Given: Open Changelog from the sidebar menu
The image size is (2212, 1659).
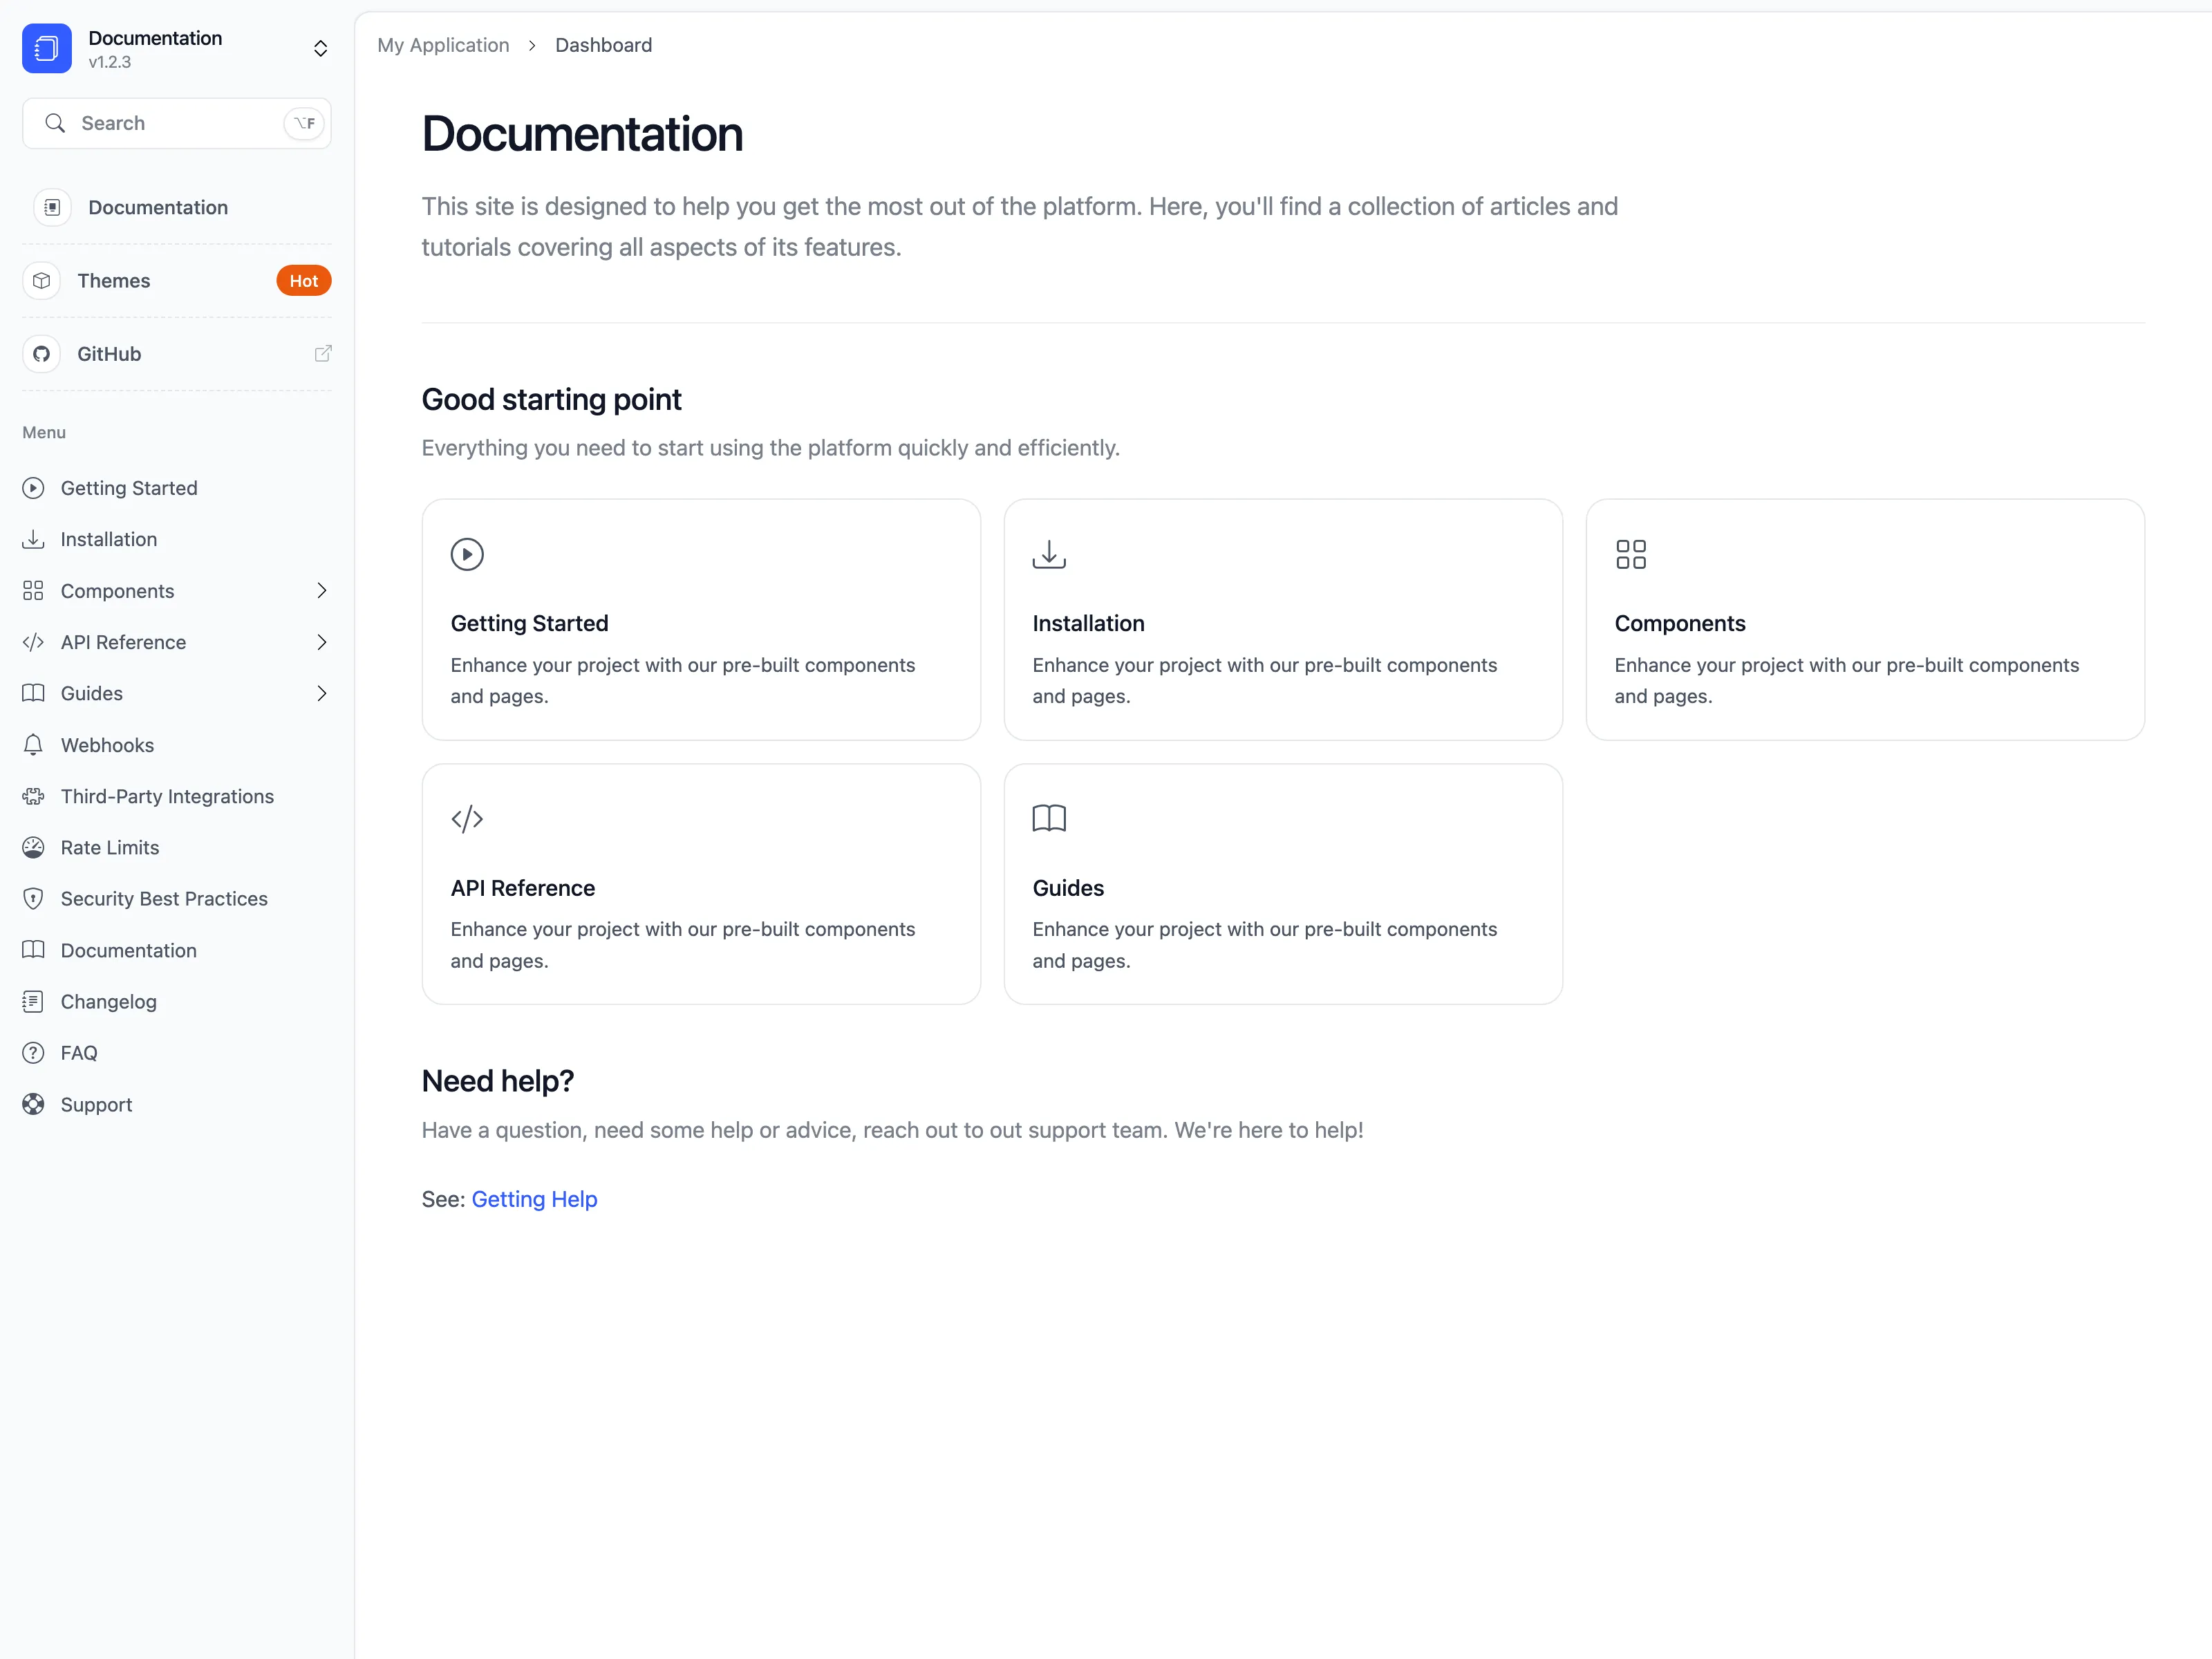Looking at the screenshot, I should click(108, 1002).
